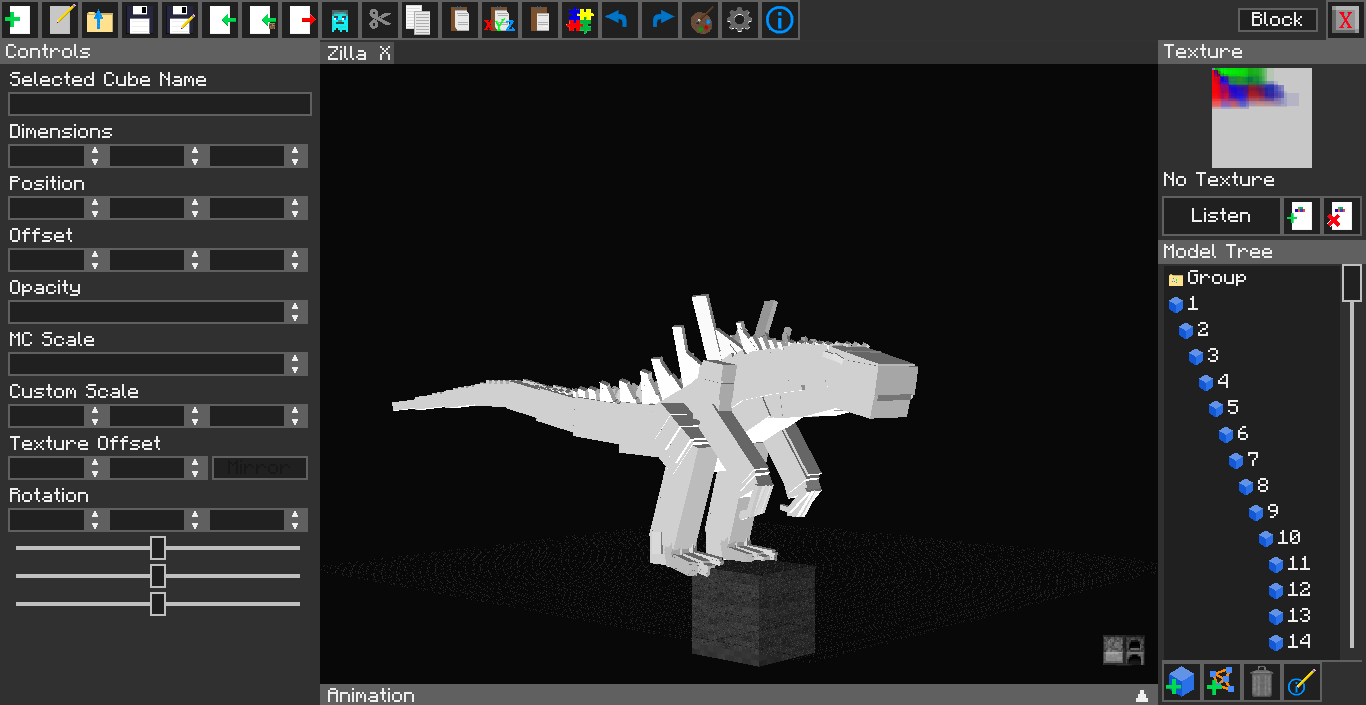Click the Redo arrow icon
Viewport: 1366px width, 705px height.
tap(659, 20)
